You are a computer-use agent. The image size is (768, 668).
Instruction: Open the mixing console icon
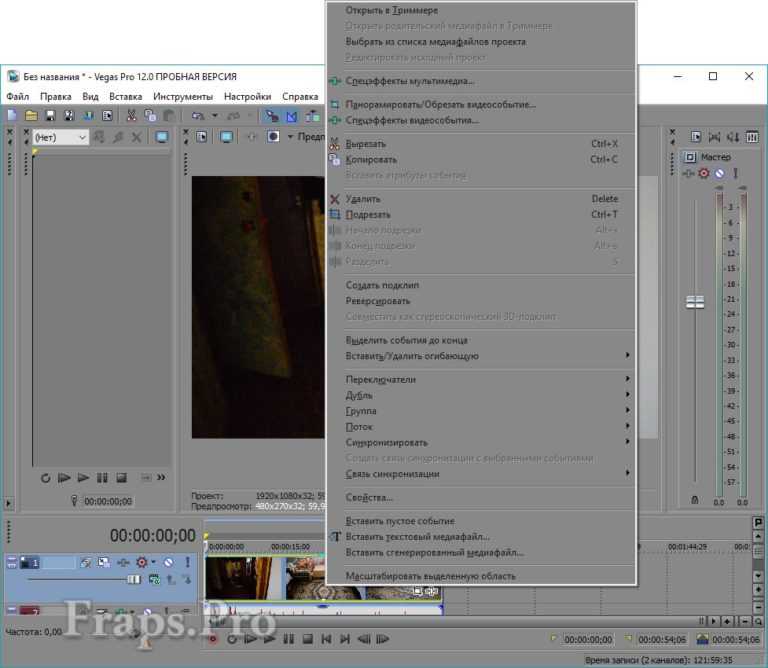tap(752, 137)
